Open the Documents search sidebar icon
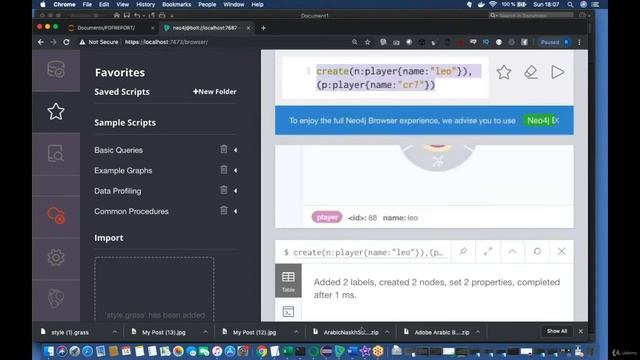Viewport: 640px width, 360px height. [x=56, y=153]
